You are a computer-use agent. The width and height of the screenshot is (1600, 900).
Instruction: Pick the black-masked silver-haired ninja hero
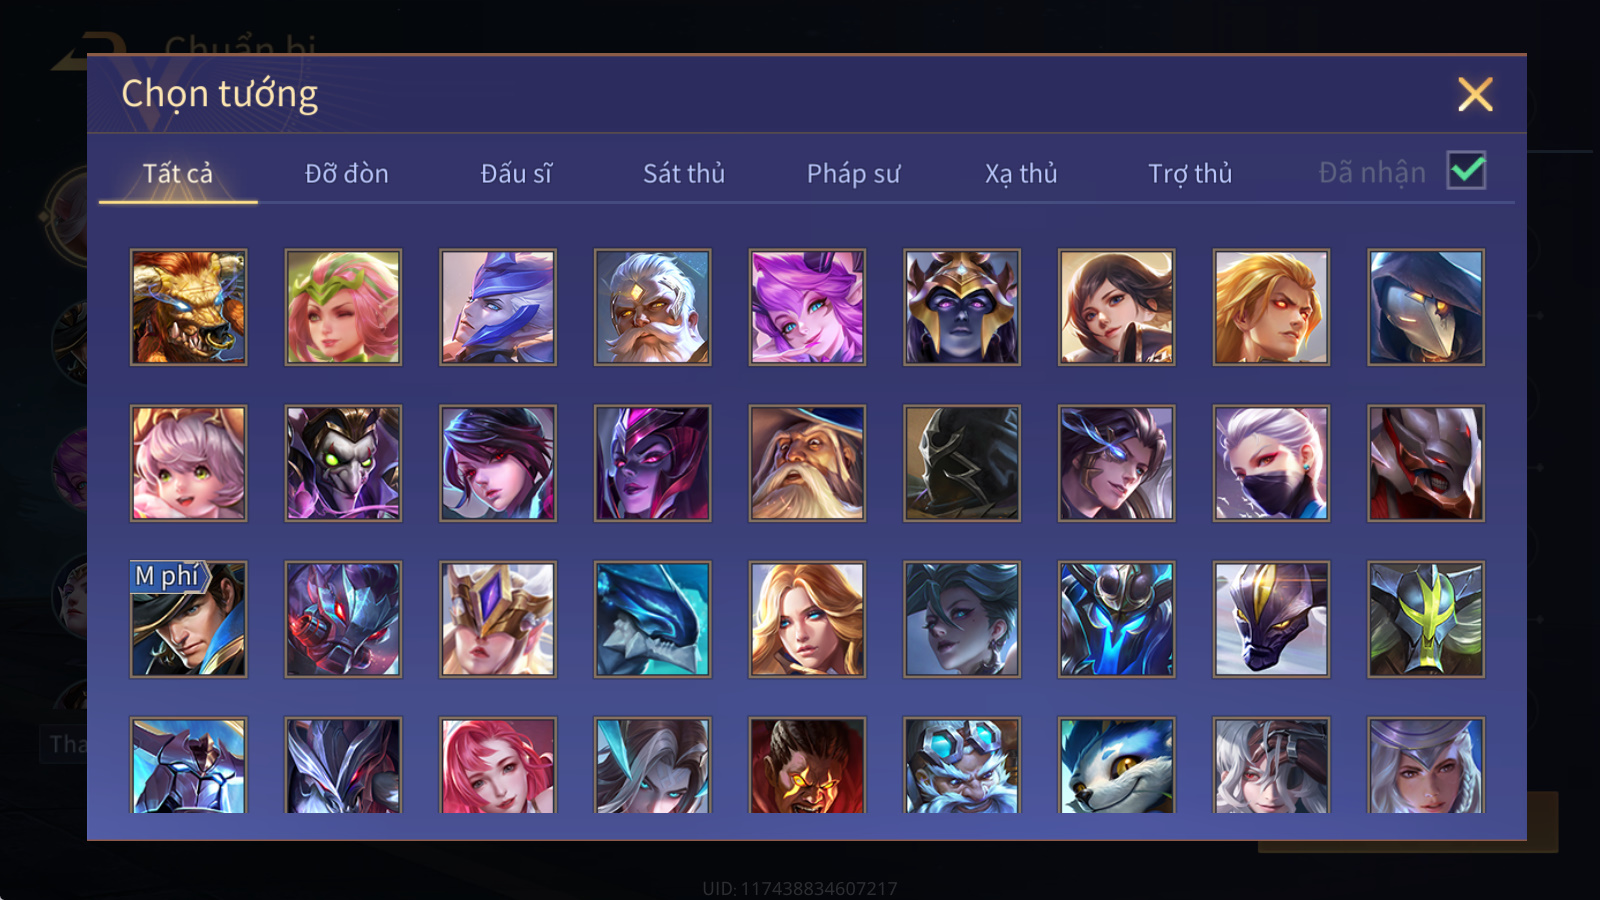pos(1271,463)
